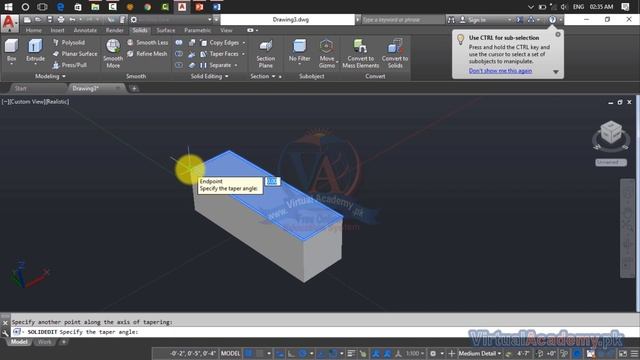The width and height of the screenshot is (640, 360).
Task: Apply Smooth Less to mesh
Action: click(147, 42)
